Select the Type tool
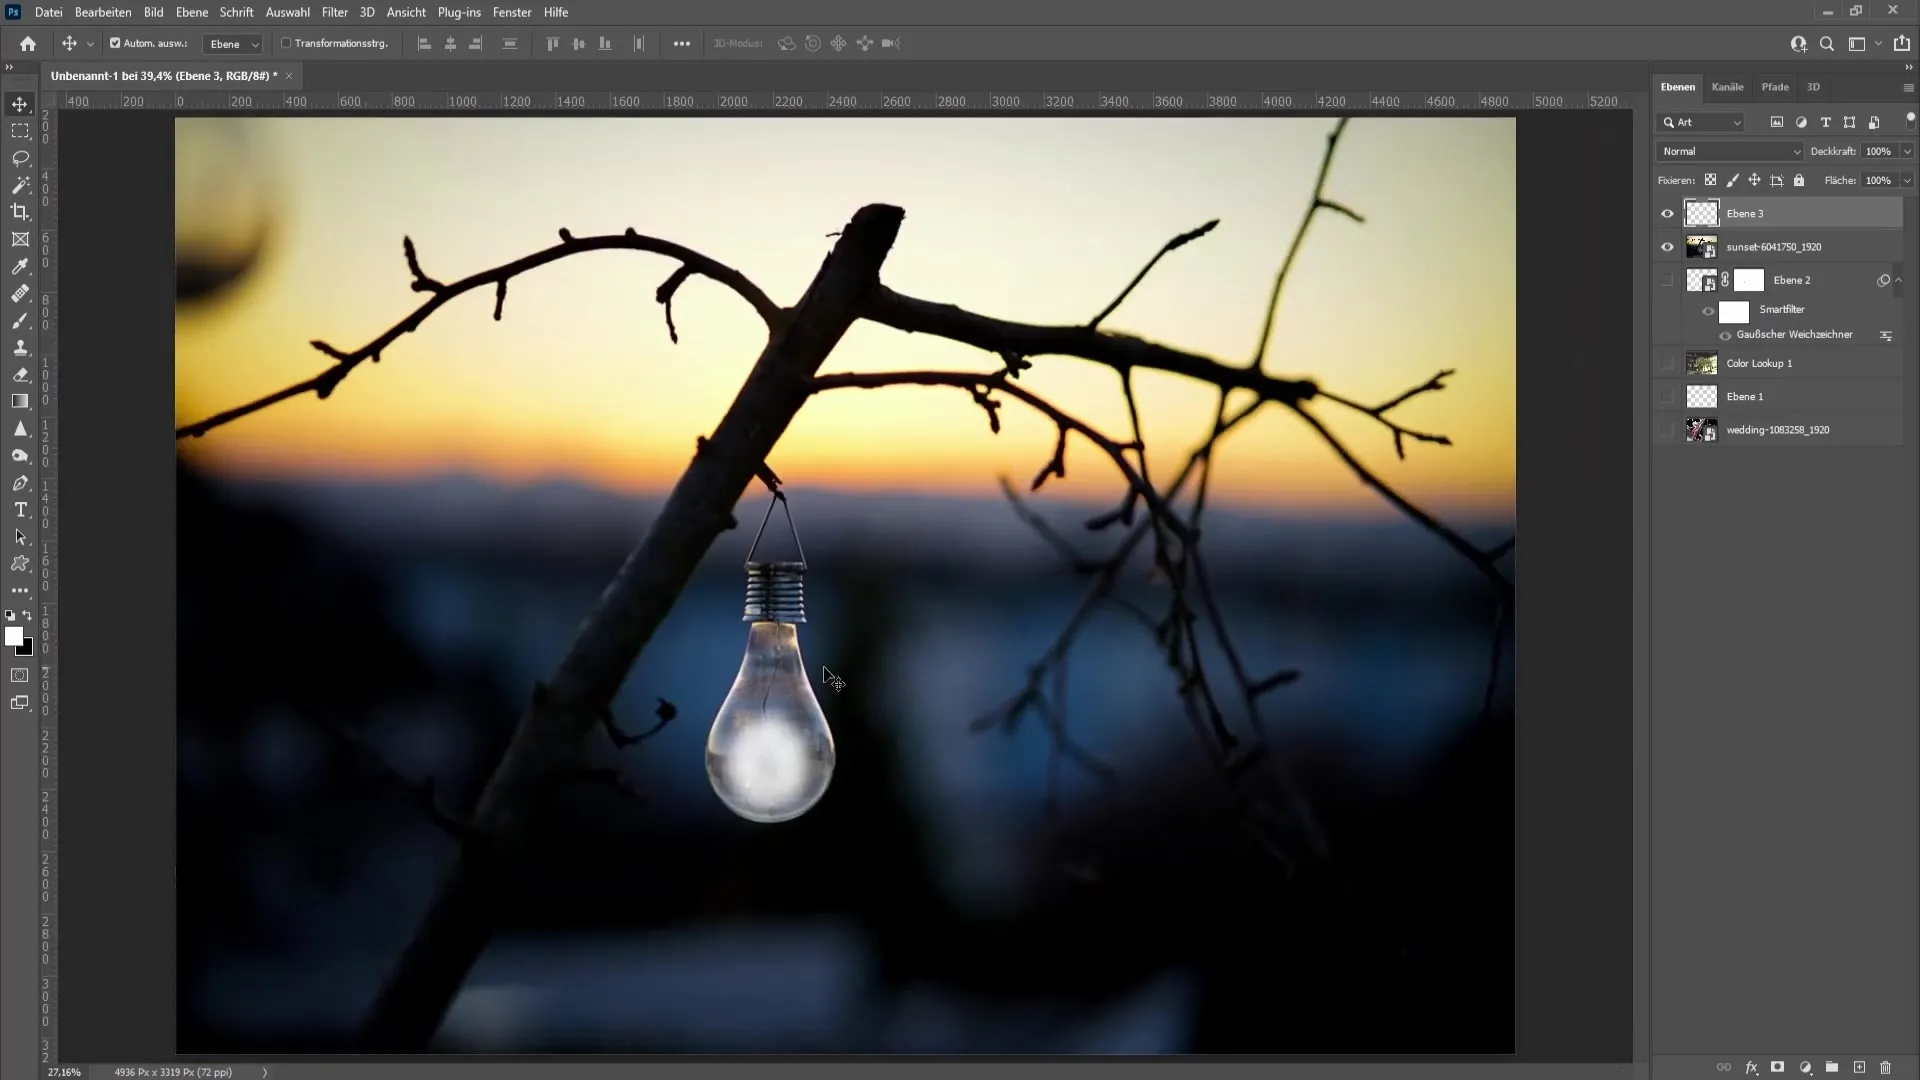Viewport: 1920px width, 1080px height. [20, 510]
